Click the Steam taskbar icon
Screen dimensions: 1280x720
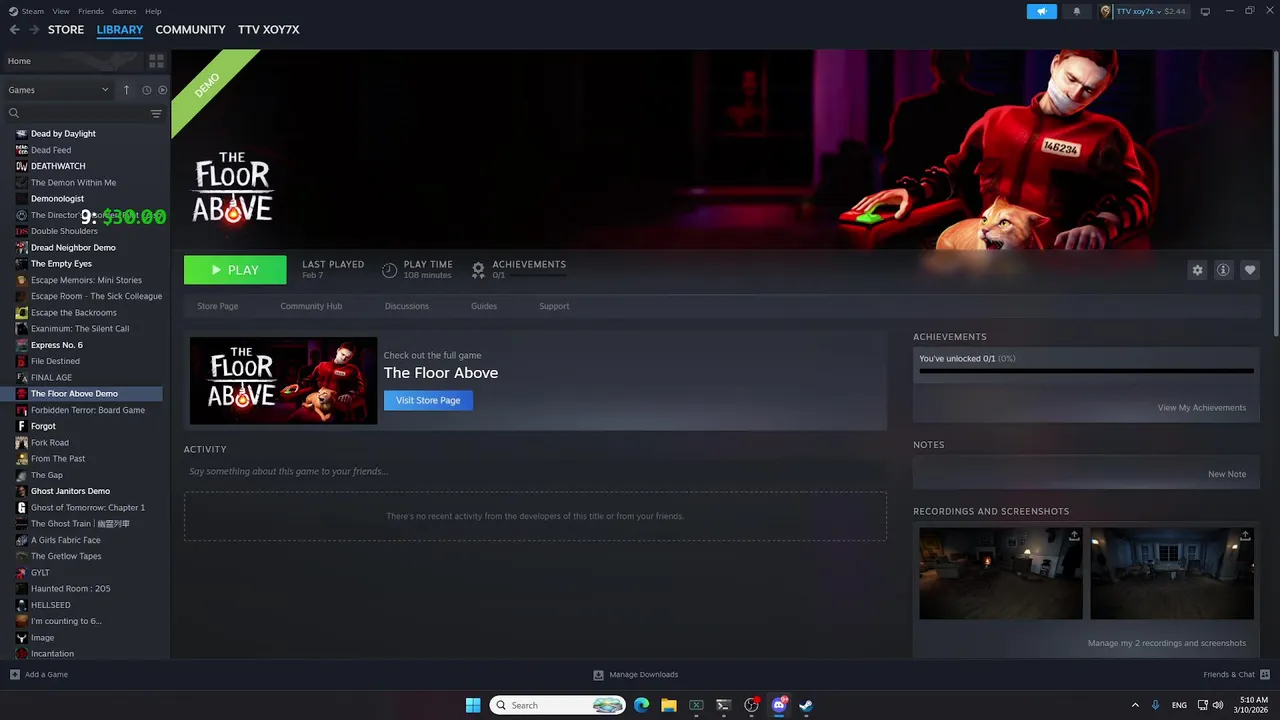tap(806, 705)
